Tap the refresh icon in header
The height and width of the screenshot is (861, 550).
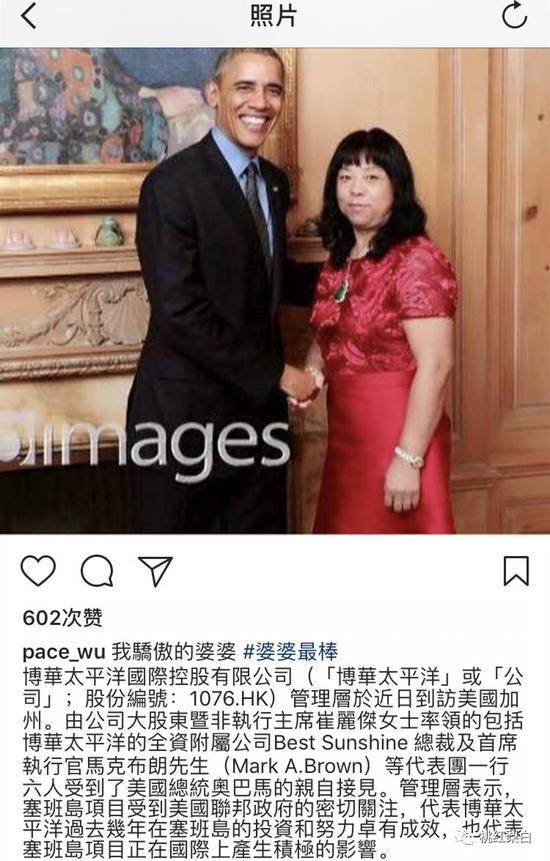[x=514, y=15]
